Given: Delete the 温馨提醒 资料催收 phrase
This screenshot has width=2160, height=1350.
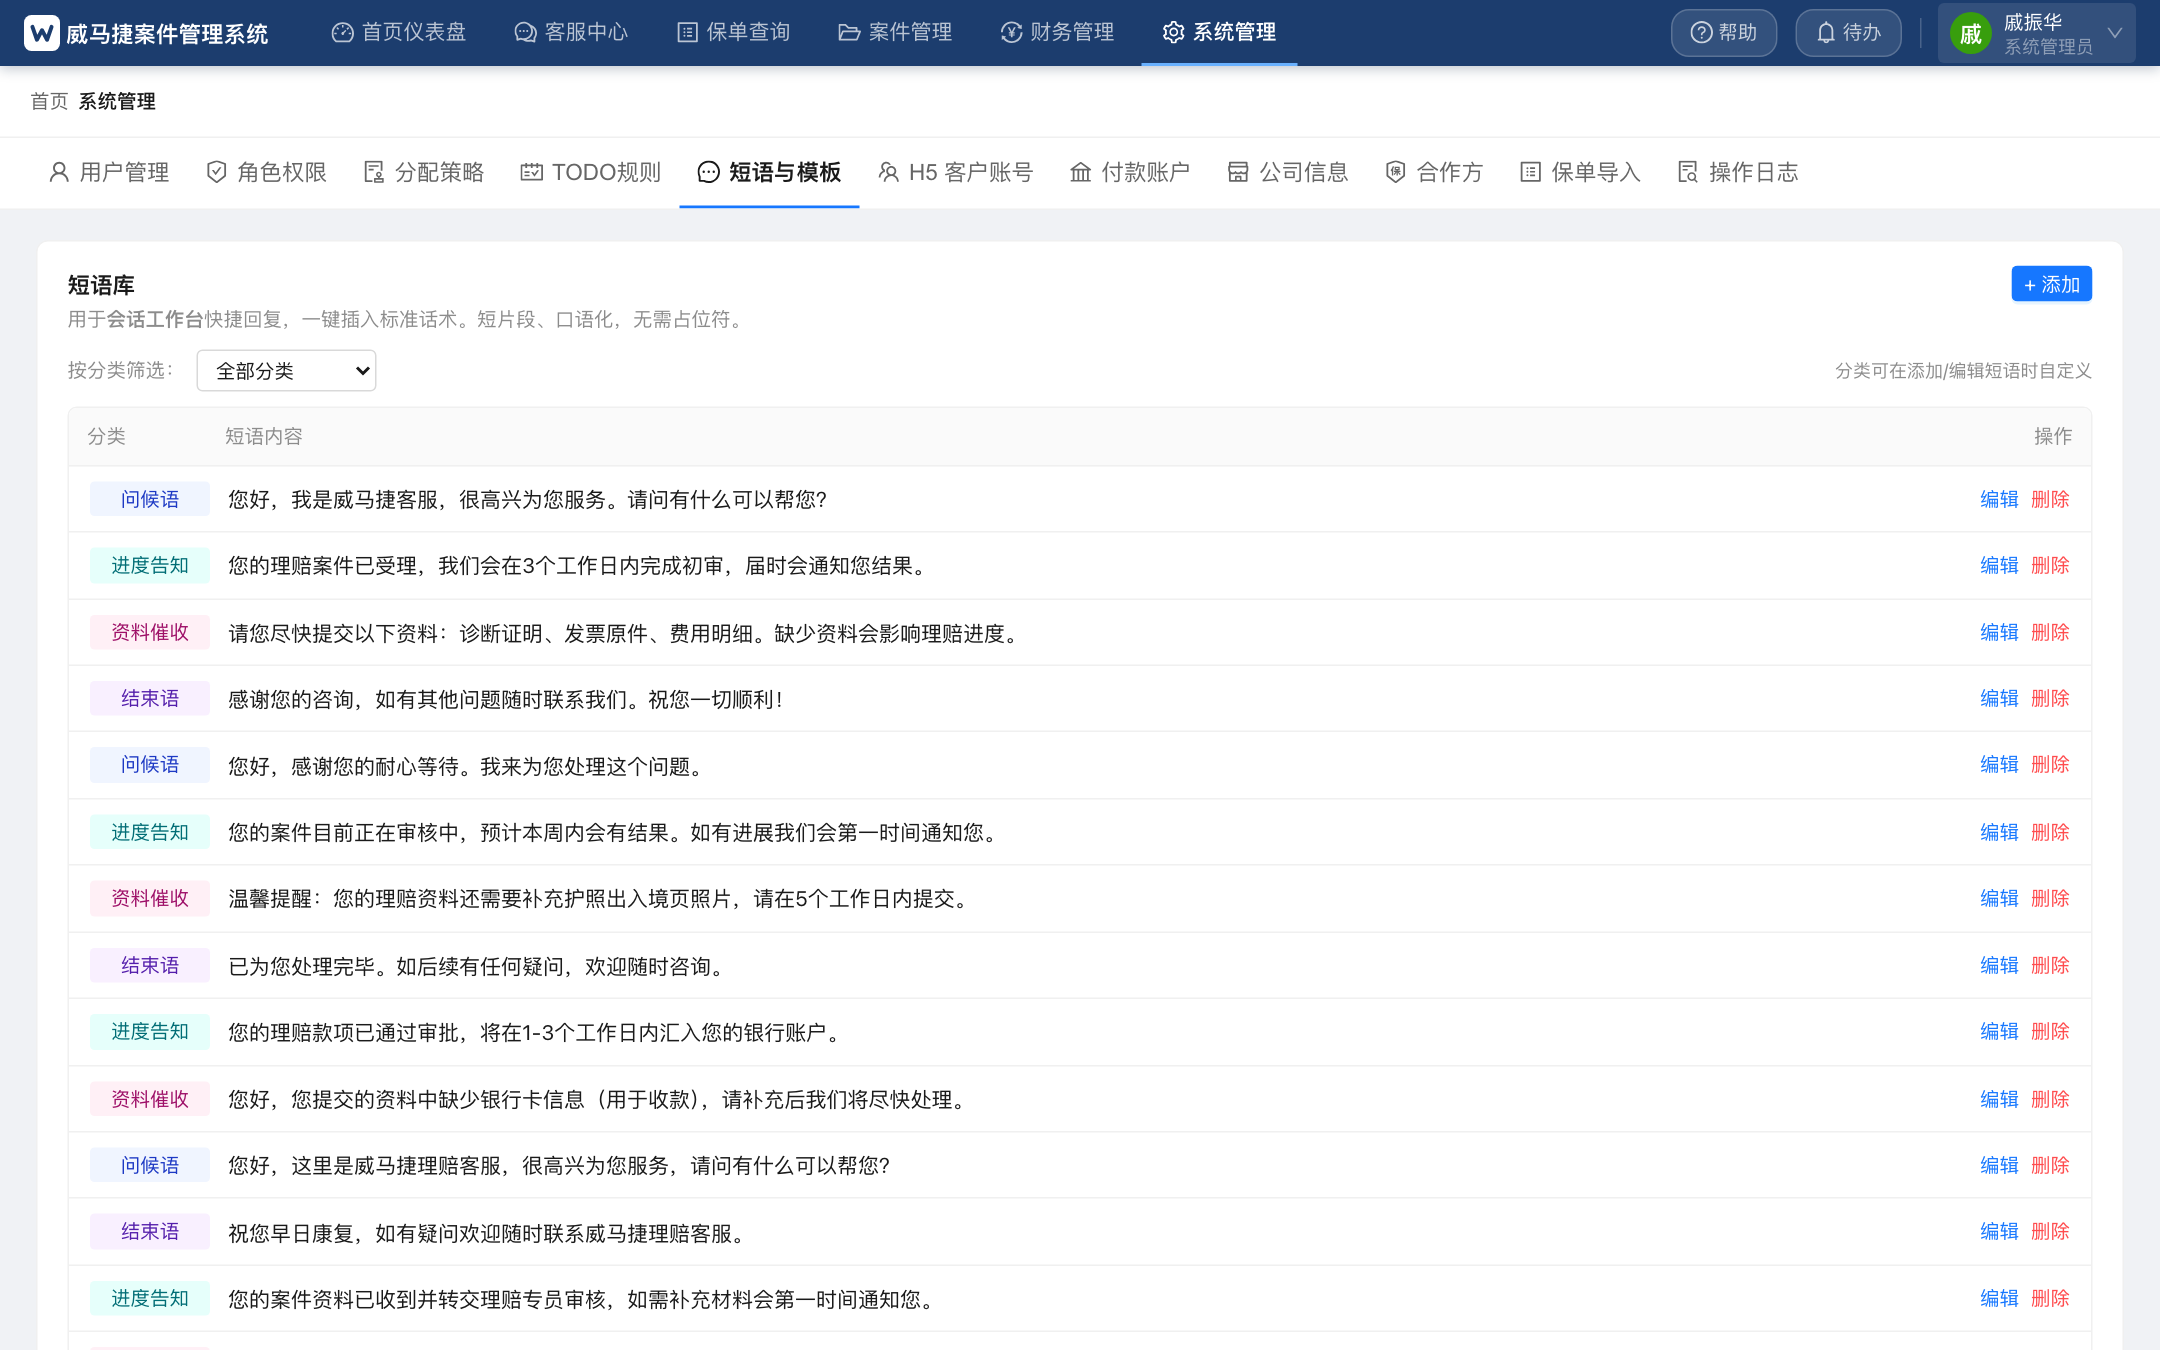Looking at the screenshot, I should (2050, 898).
